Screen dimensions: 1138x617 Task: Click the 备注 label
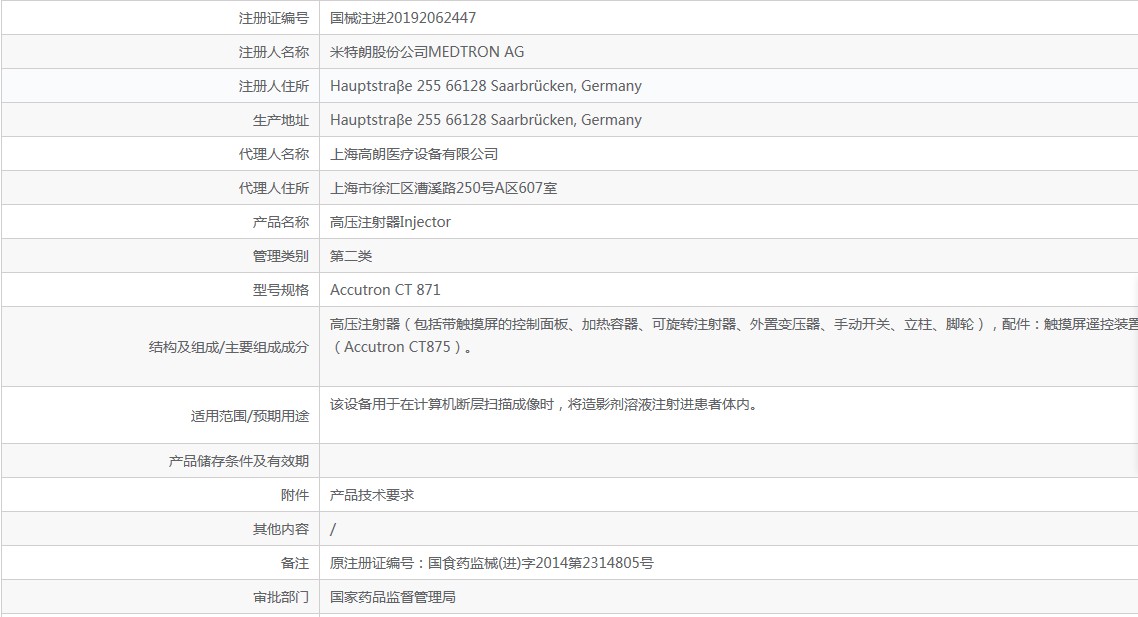click(295, 563)
